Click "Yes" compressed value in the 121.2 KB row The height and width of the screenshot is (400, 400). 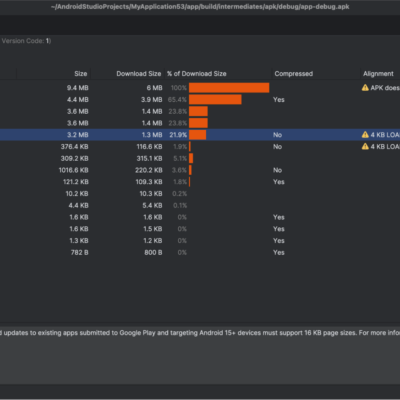pos(279,182)
